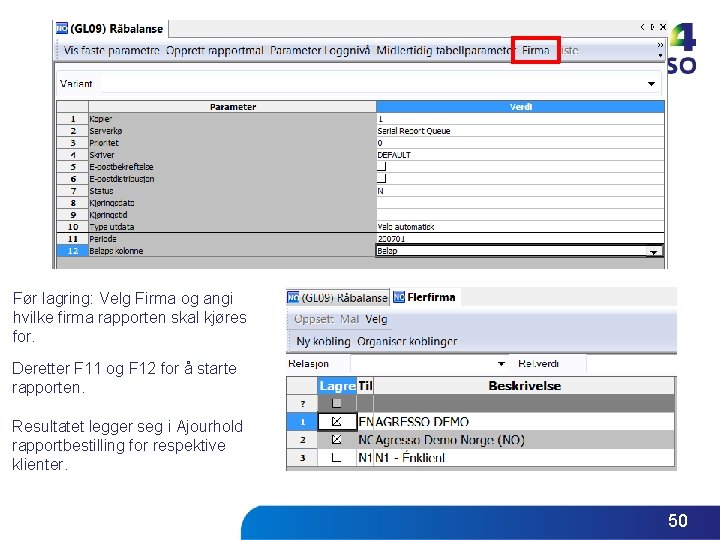The height and width of the screenshot is (540, 720).
Task: Click the Kopier value cell
Action: click(x=520, y=119)
